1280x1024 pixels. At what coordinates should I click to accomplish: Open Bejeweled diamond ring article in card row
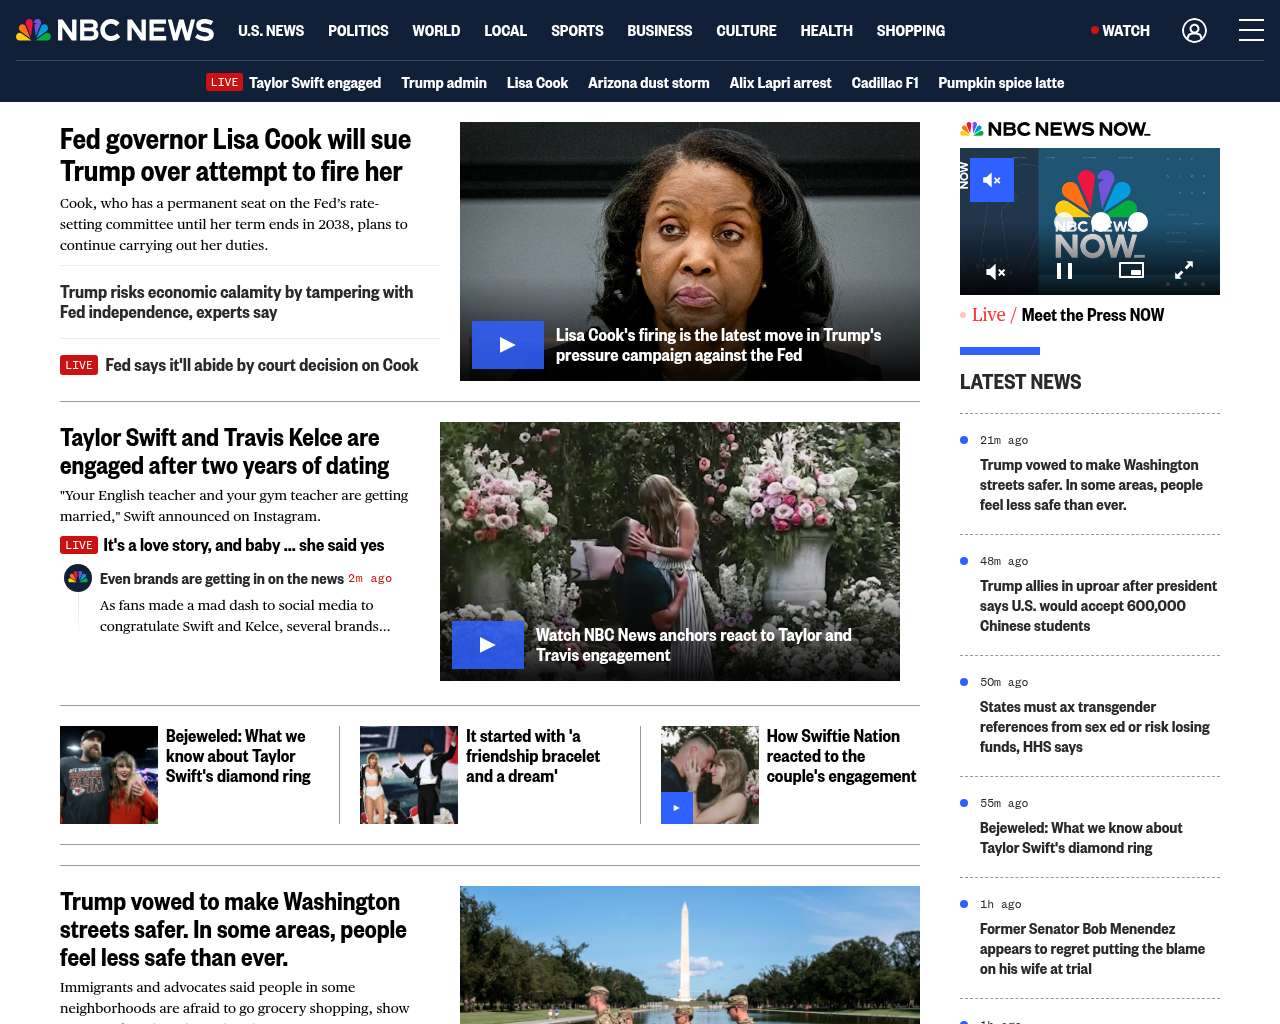click(238, 756)
